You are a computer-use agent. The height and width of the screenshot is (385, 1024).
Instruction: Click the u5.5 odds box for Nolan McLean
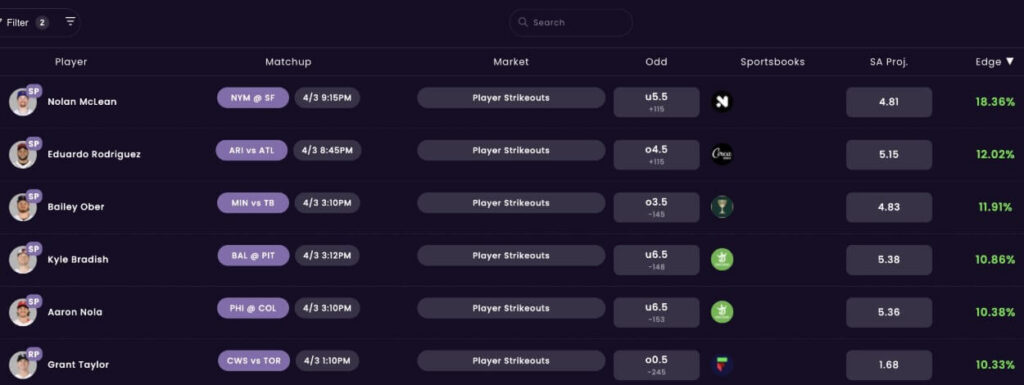click(x=656, y=102)
